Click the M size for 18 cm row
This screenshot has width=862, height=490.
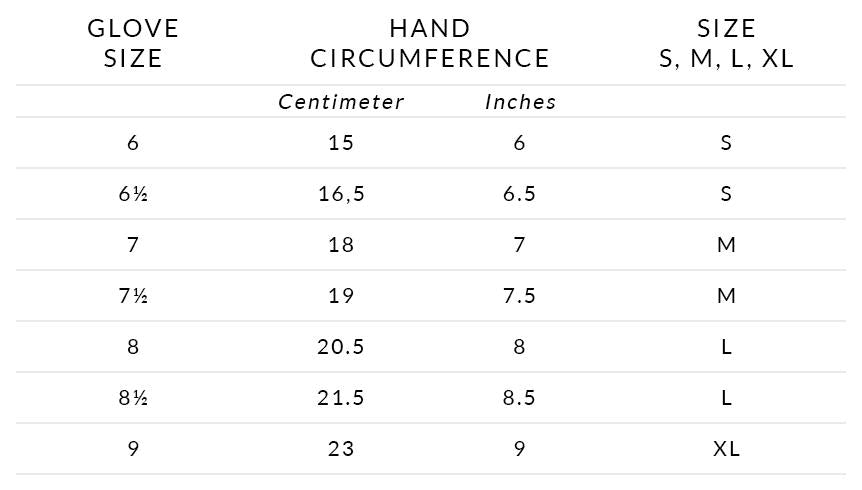click(726, 245)
